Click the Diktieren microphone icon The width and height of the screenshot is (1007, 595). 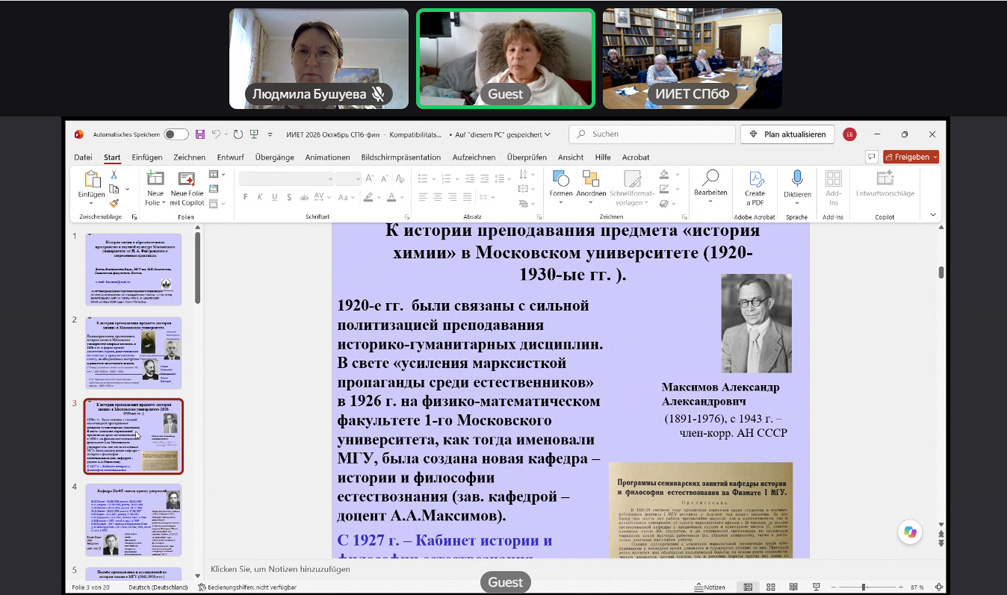[797, 179]
